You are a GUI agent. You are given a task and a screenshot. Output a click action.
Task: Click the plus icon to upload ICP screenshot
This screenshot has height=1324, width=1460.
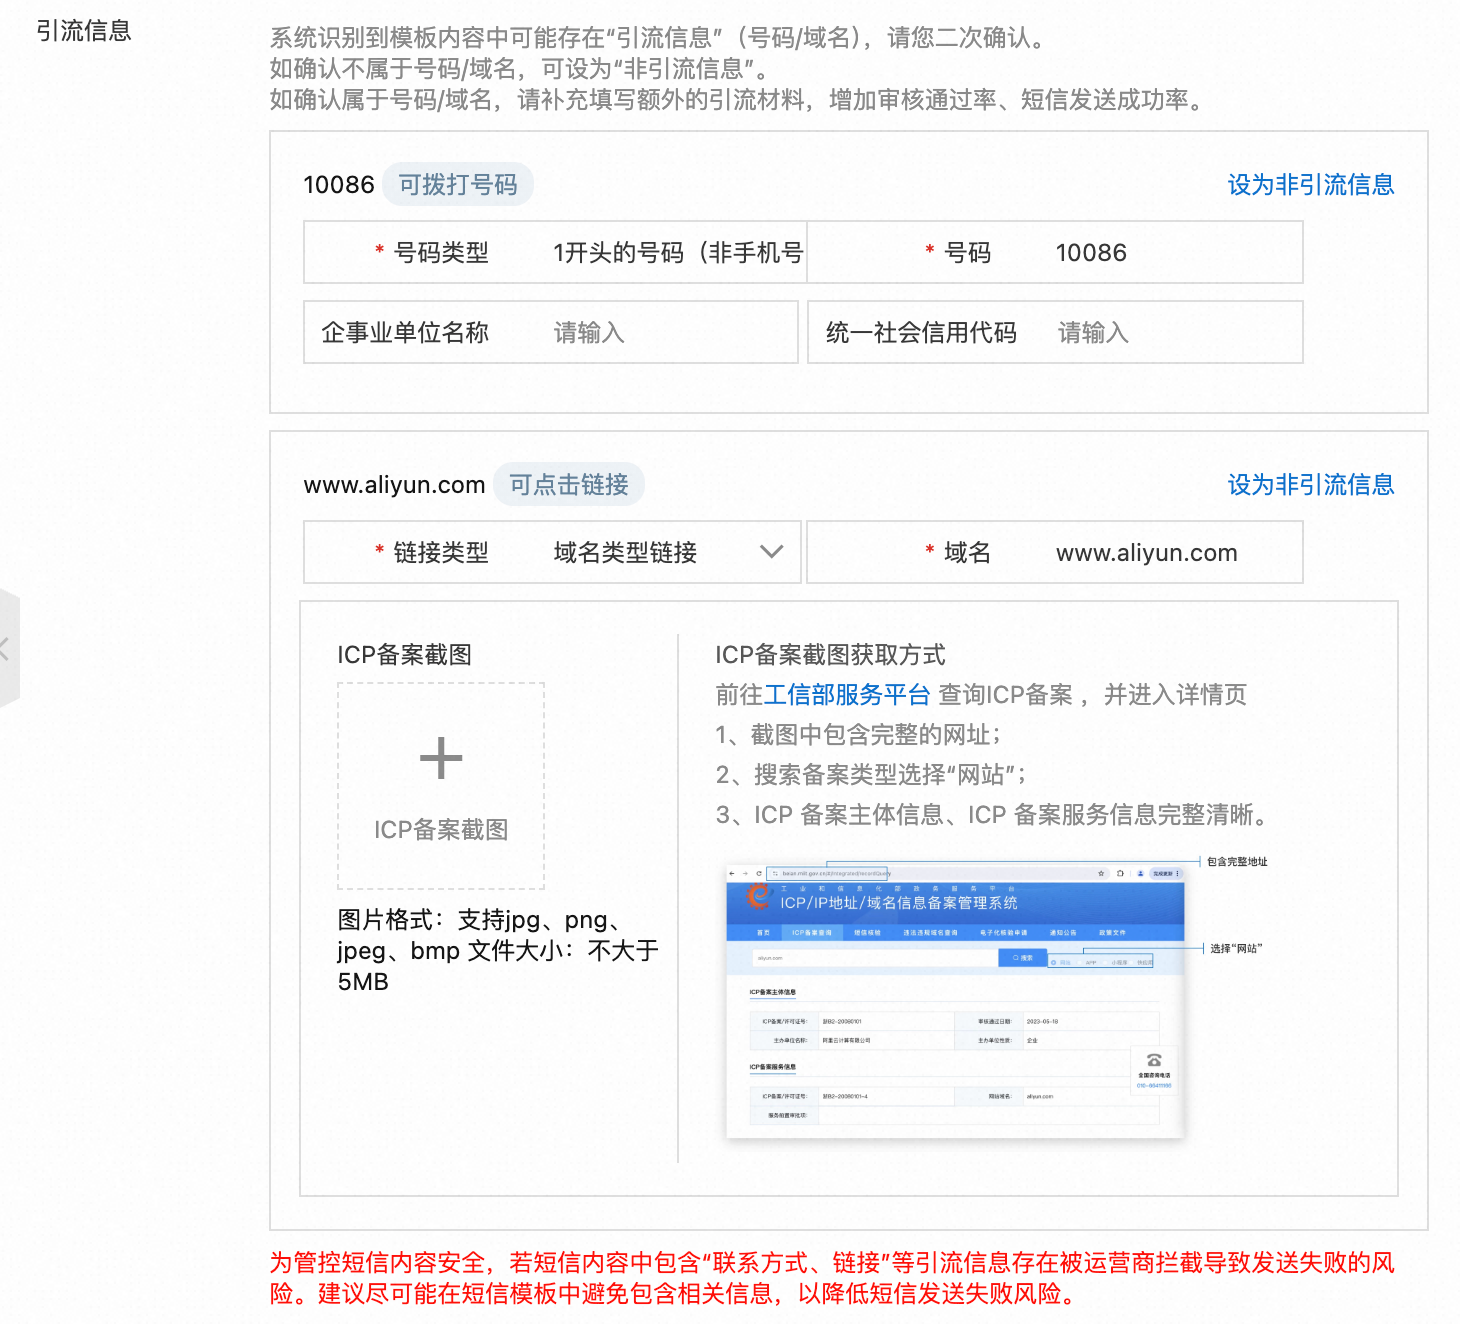click(x=441, y=758)
